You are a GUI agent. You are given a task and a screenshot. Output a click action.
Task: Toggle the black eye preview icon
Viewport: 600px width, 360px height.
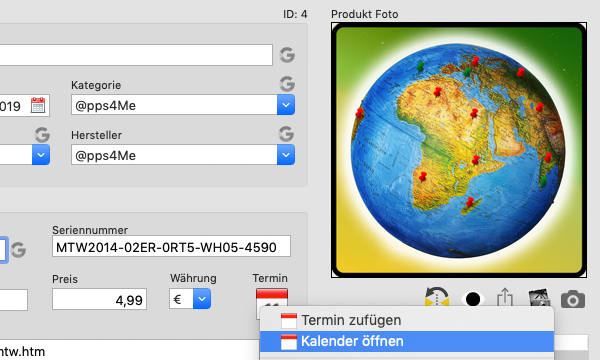click(x=473, y=299)
